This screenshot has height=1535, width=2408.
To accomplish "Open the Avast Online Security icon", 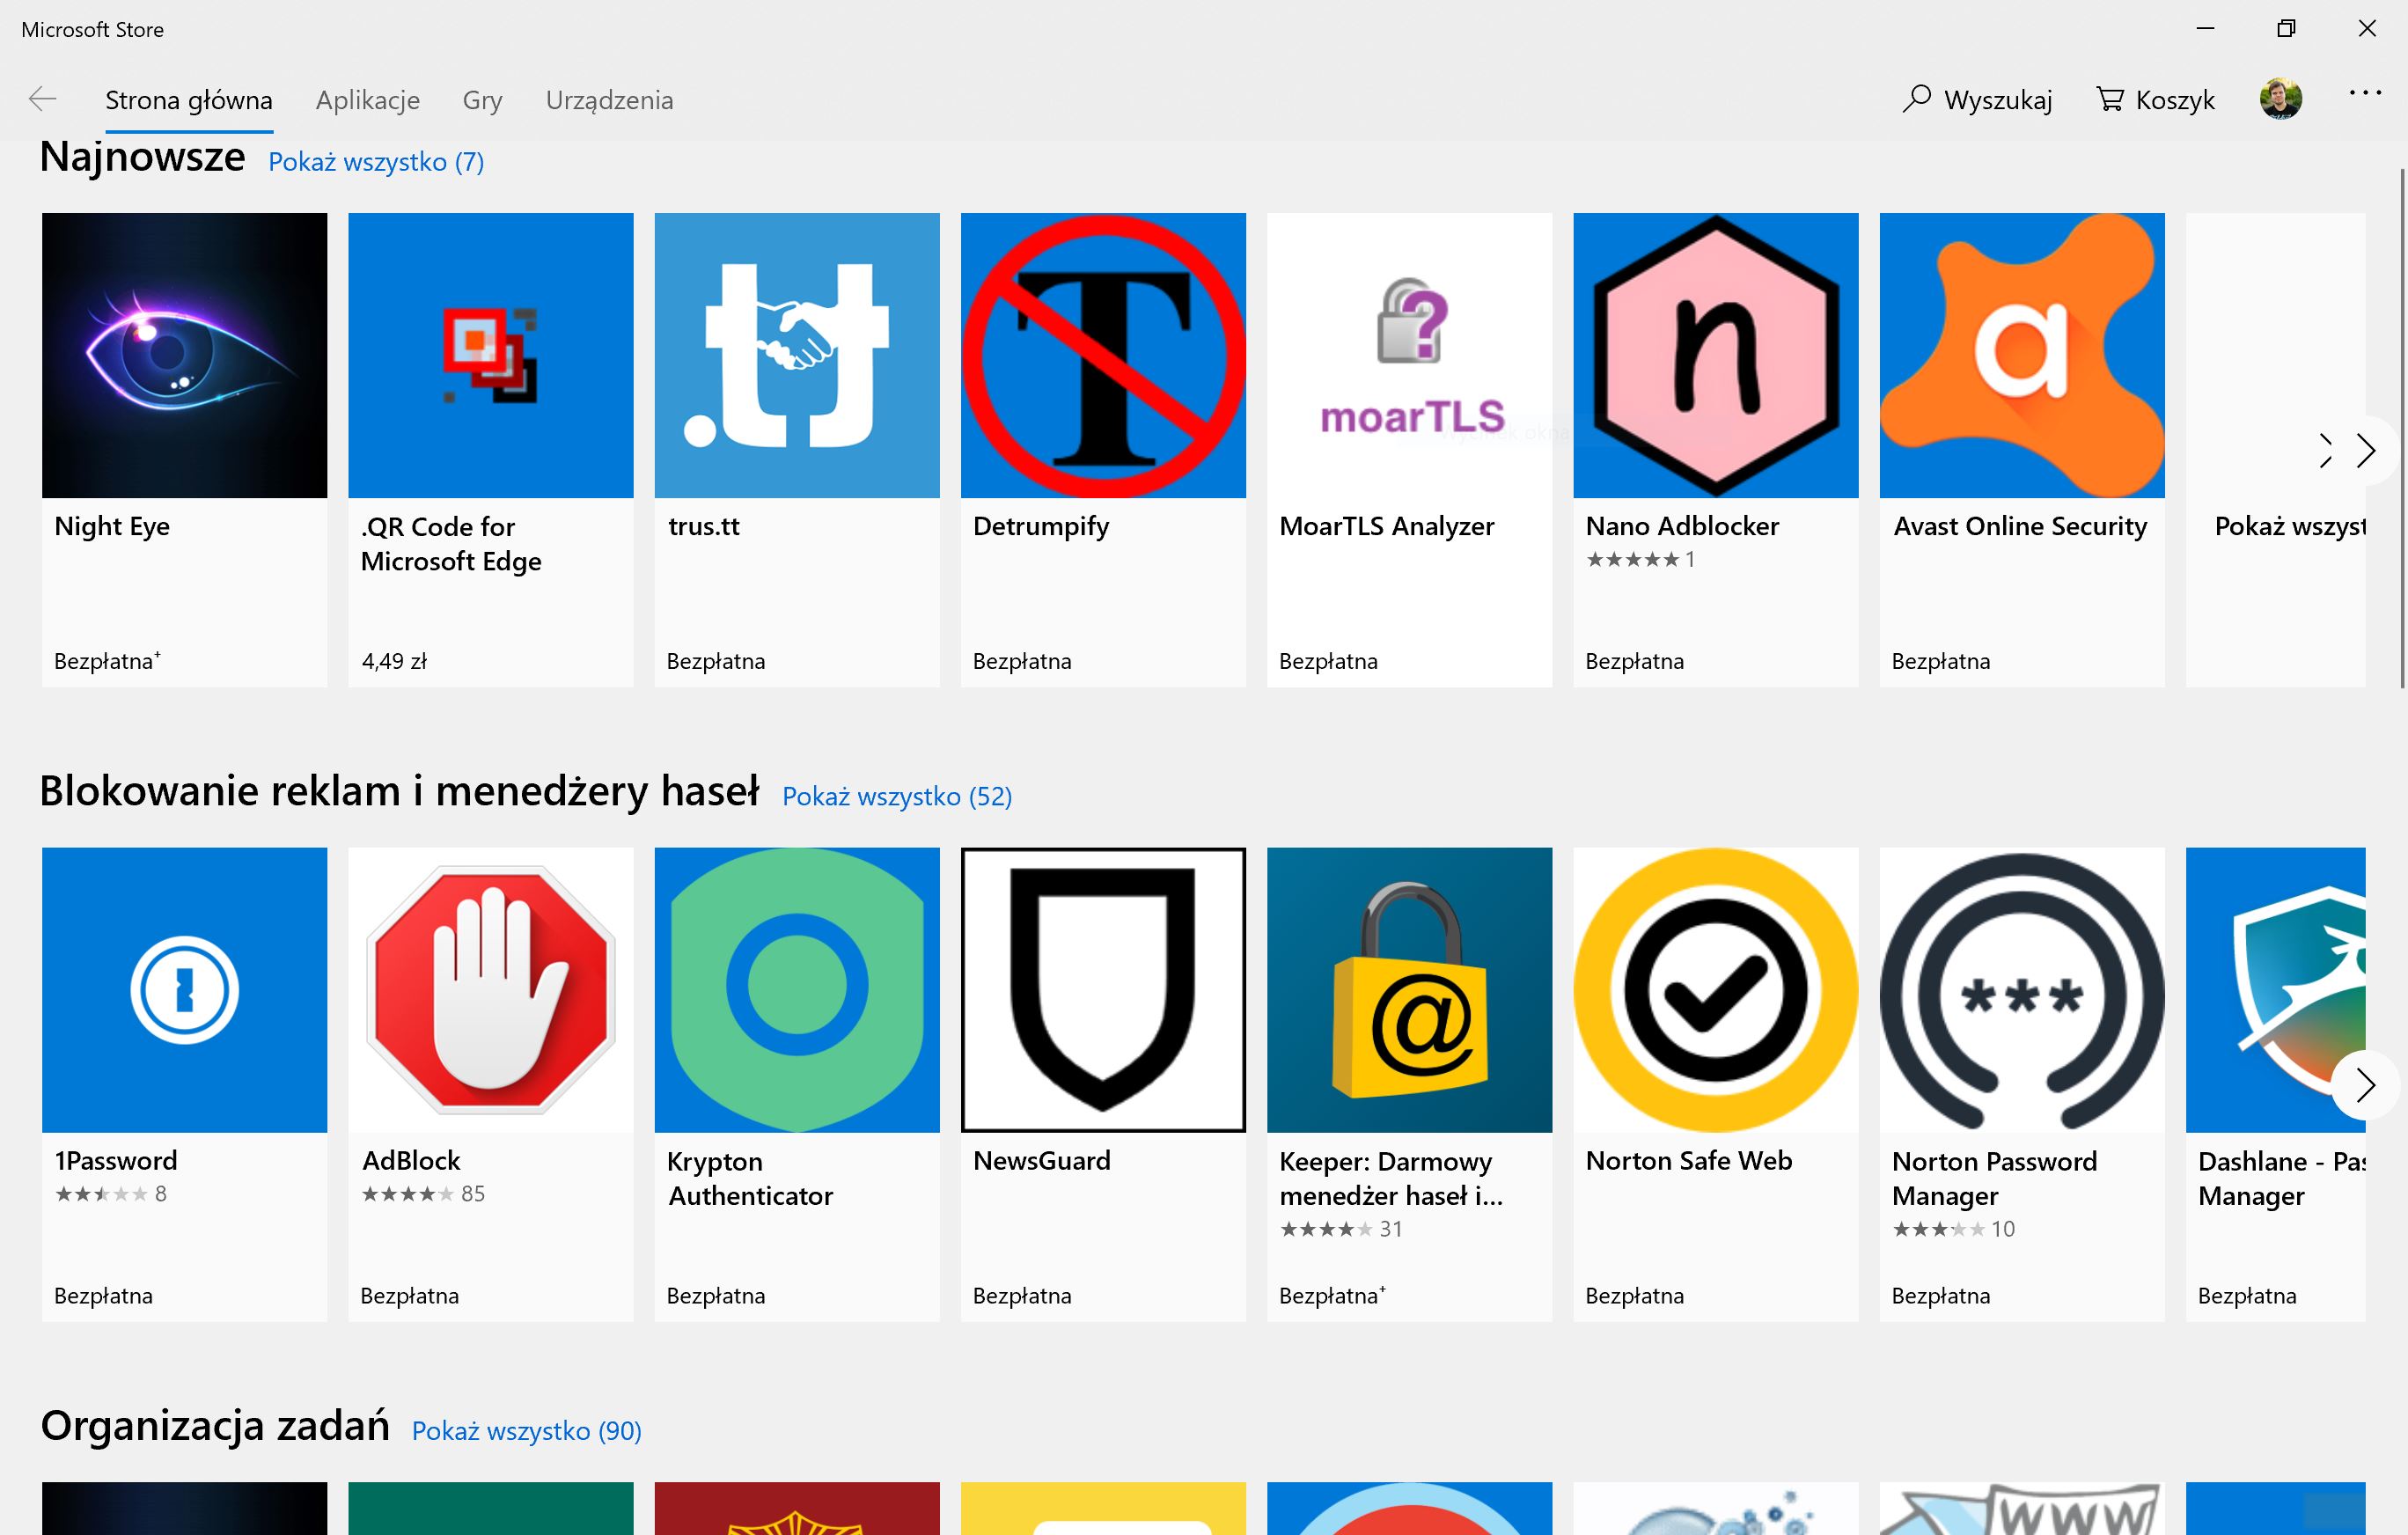I will tap(2022, 355).
